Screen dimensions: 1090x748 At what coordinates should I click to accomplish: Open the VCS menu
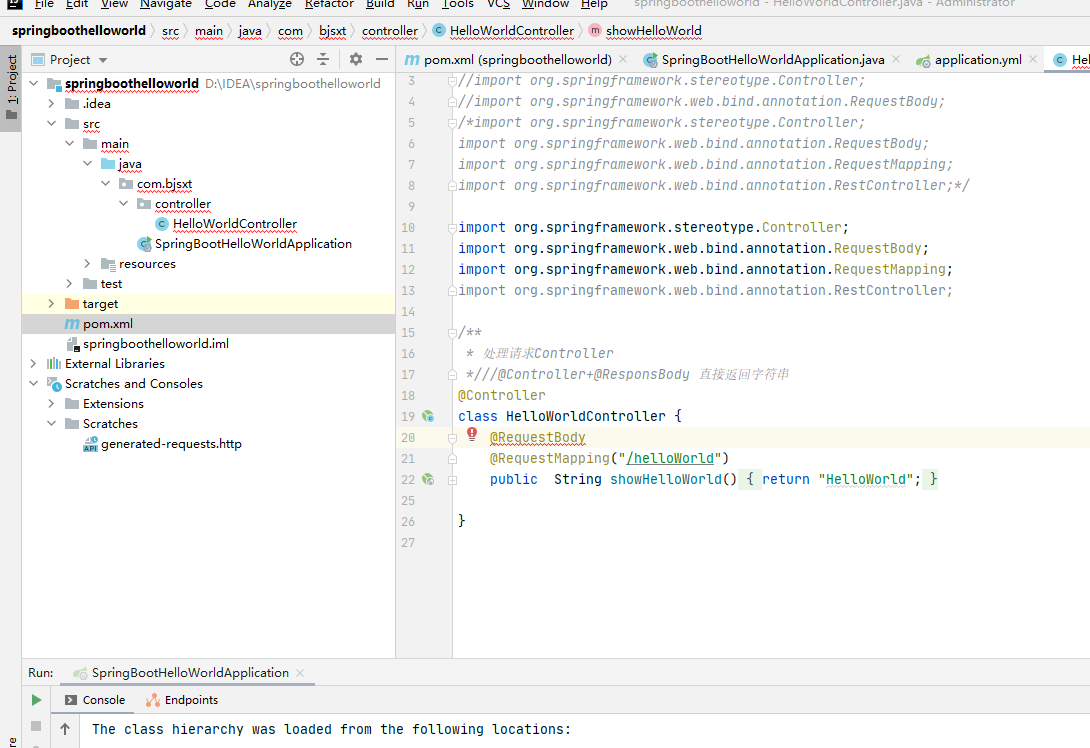click(498, 4)
